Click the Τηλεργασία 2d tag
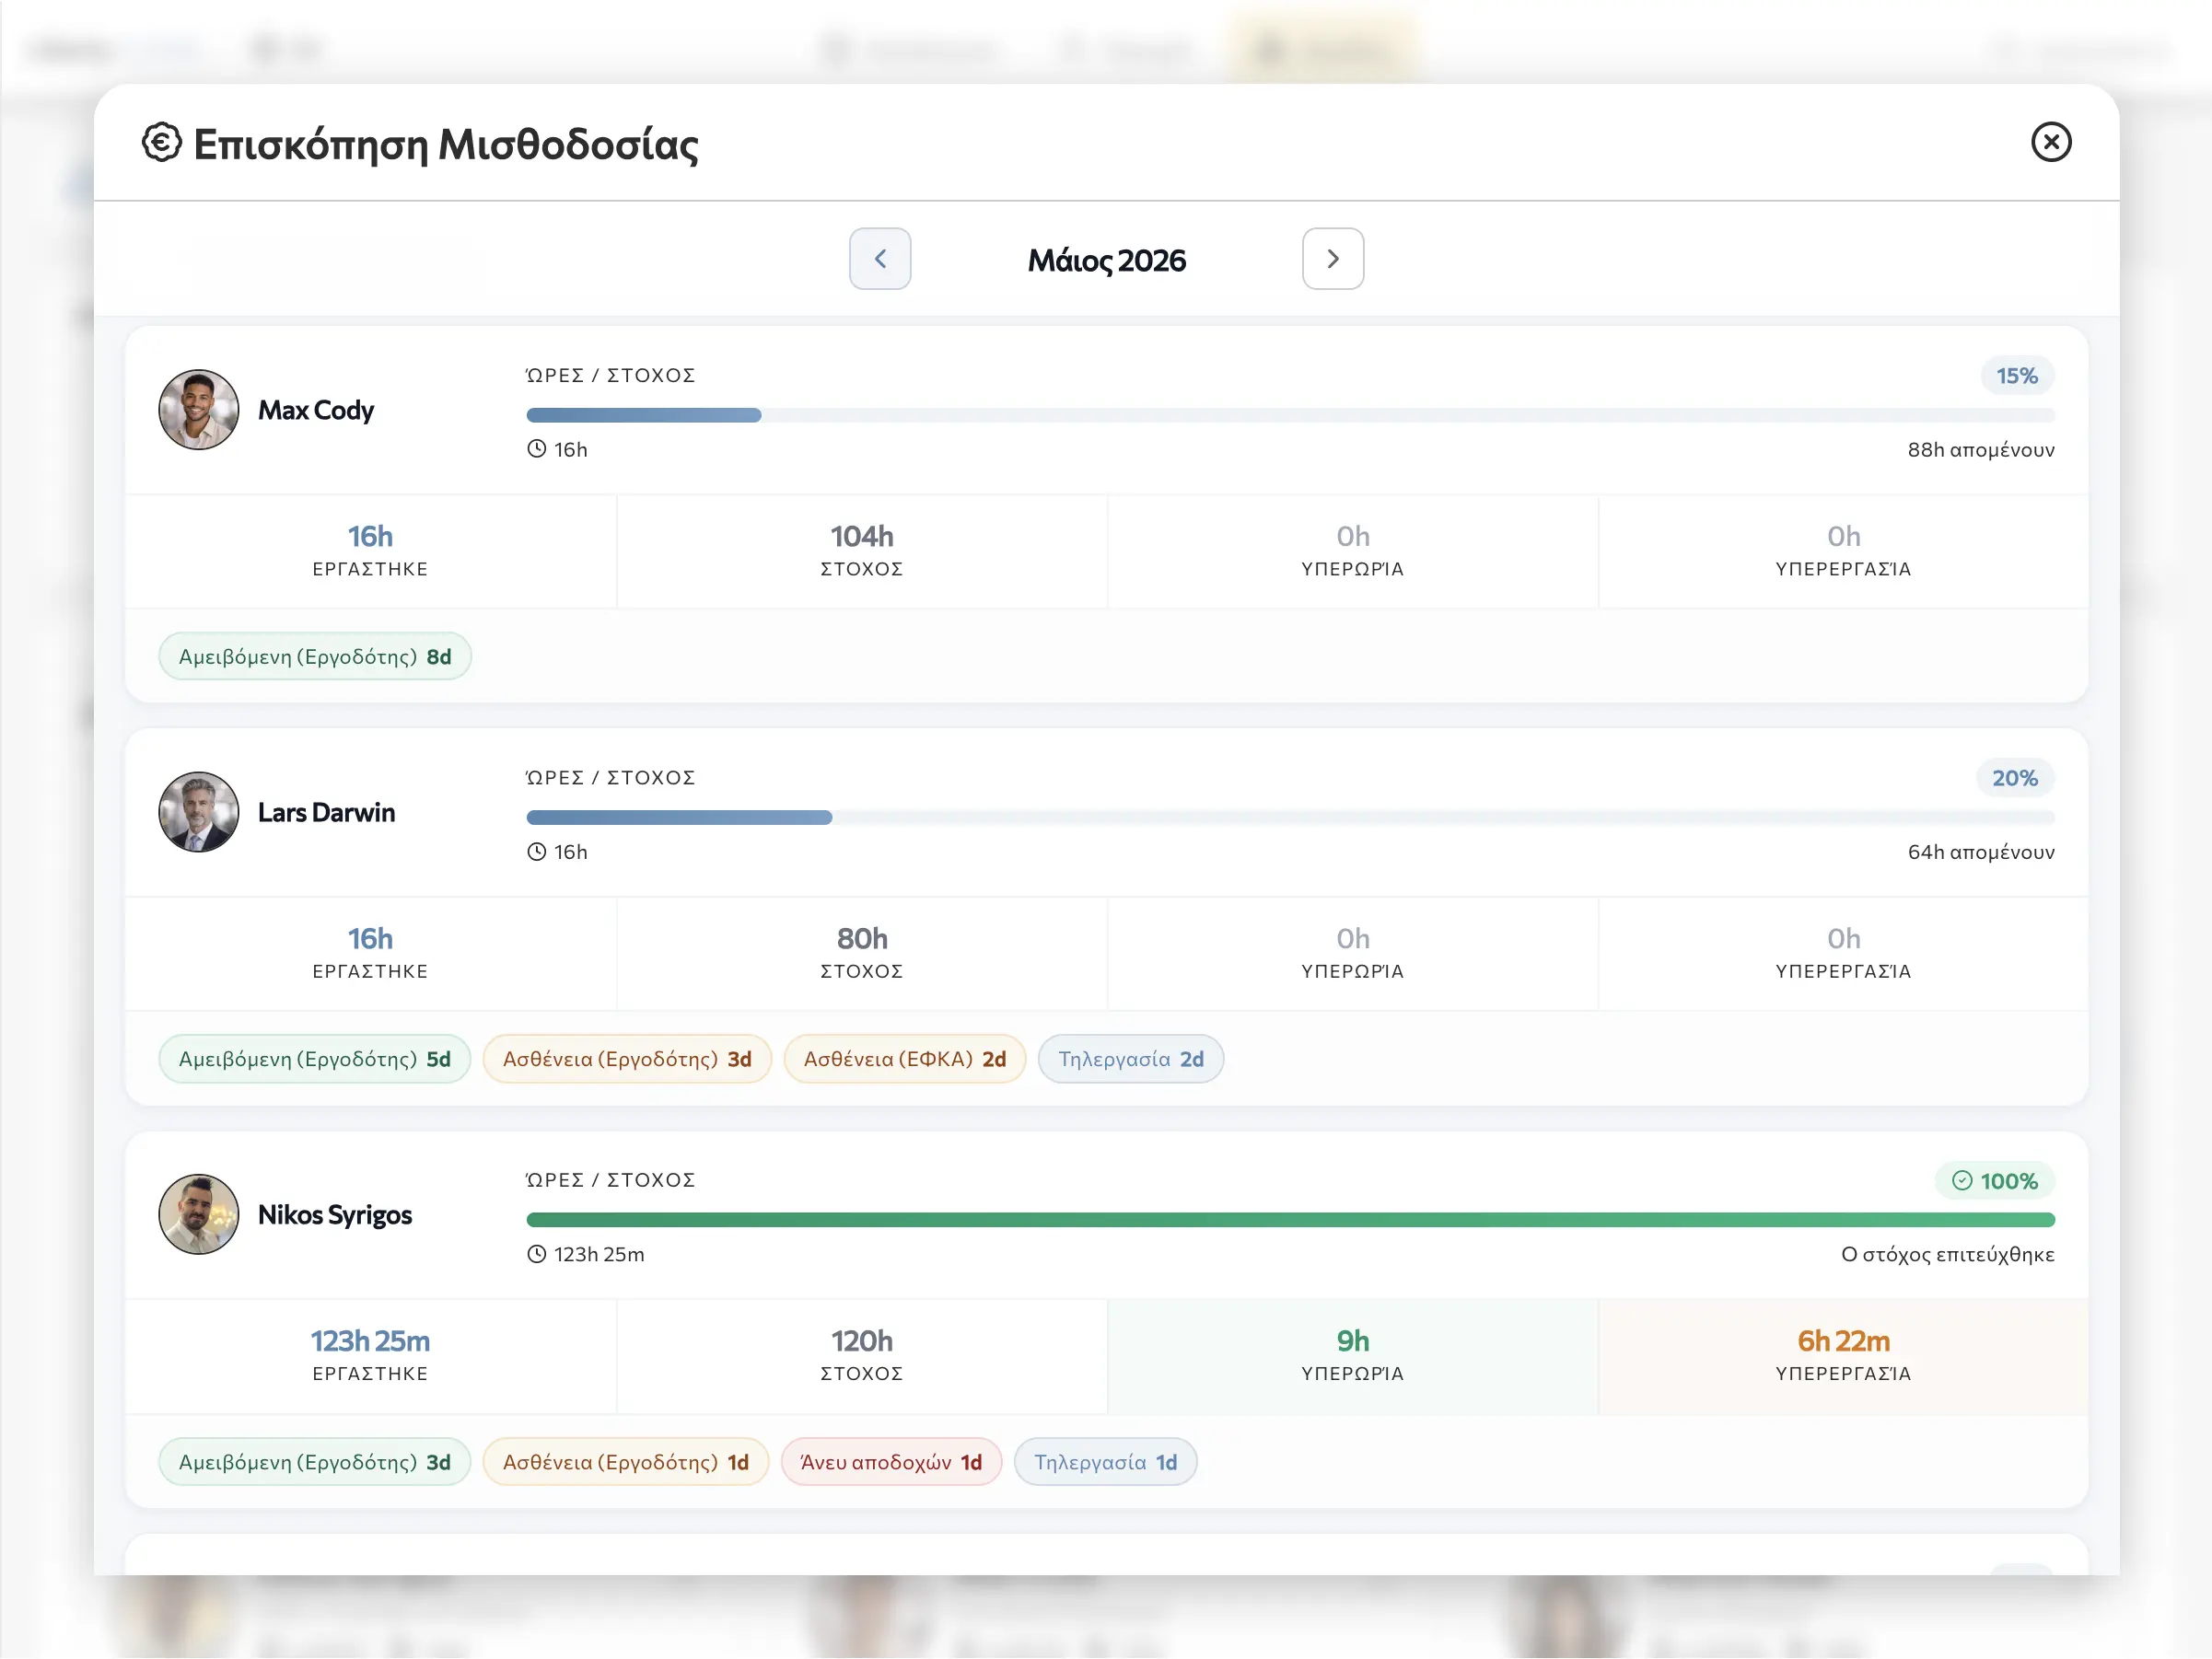Image resolution: width=2212 pixels, height=1659 pixels. click(1131, 1059)
